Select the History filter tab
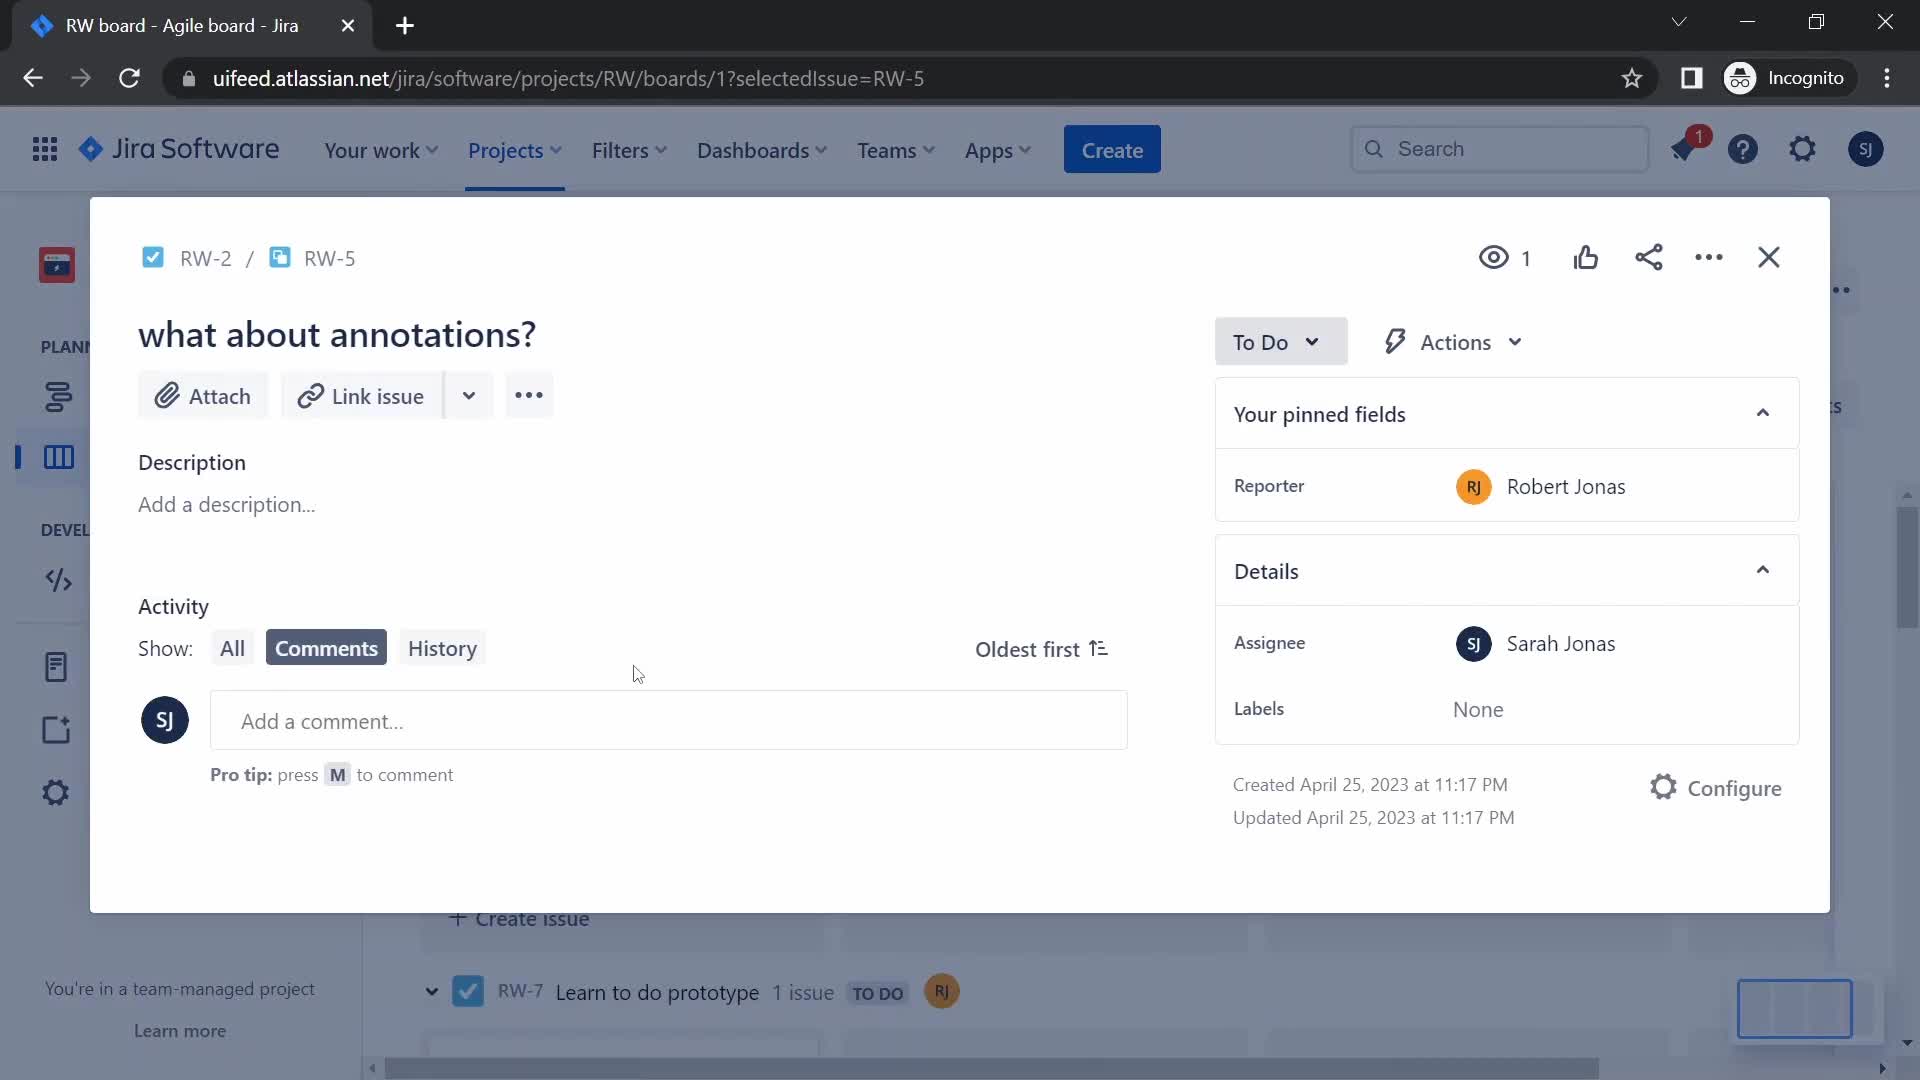This screenshot has width=1920, height=1080. (442, 647)
